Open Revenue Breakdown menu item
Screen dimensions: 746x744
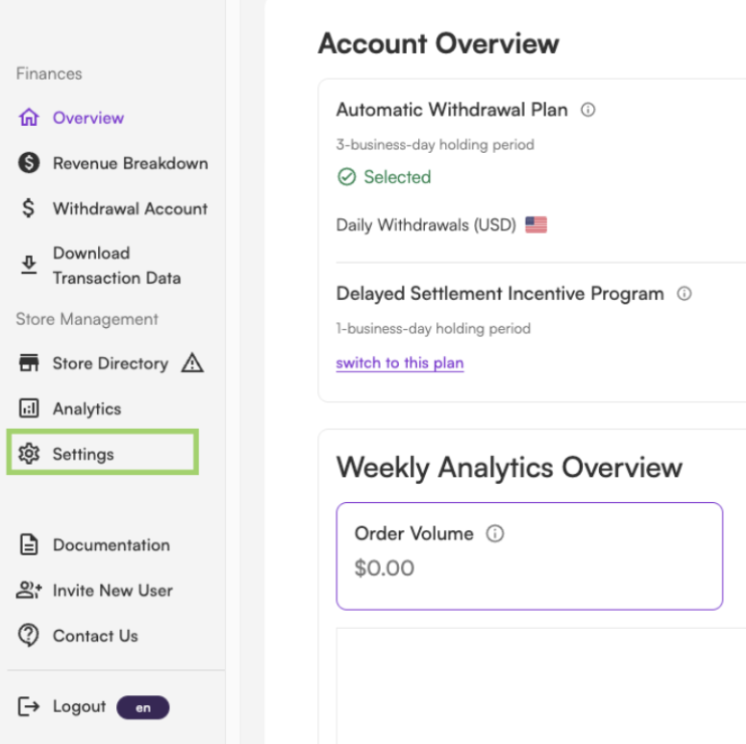[x=113, y=163]
